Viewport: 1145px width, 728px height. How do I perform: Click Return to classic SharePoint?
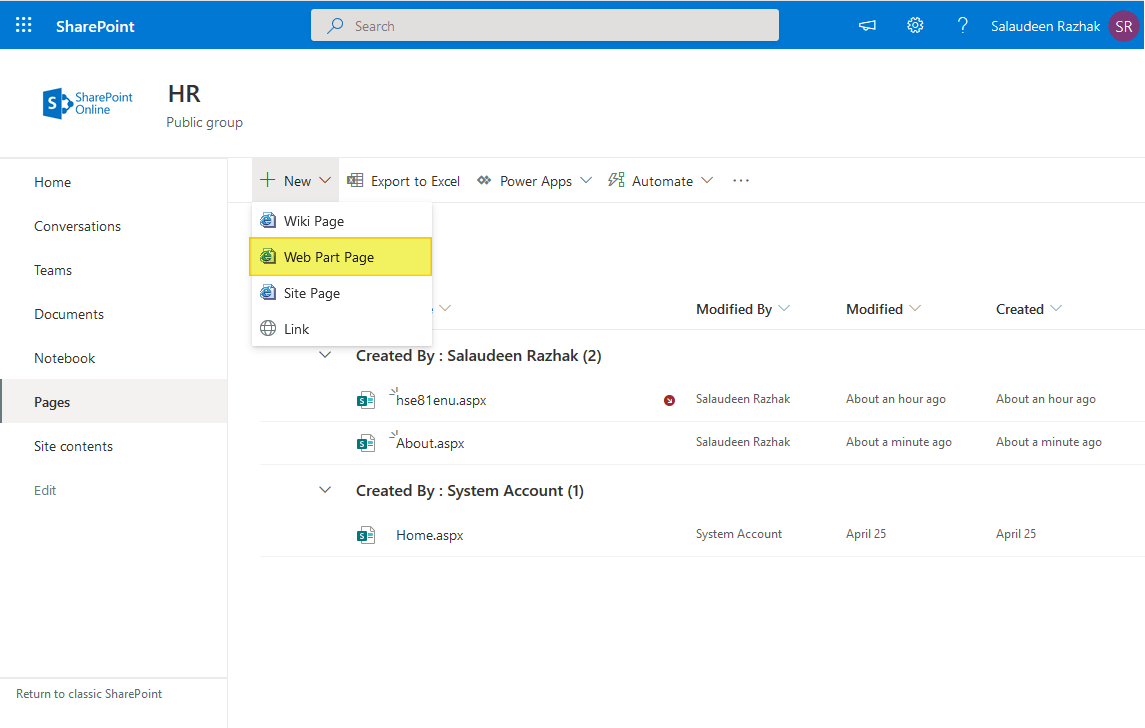click(88, 693)
